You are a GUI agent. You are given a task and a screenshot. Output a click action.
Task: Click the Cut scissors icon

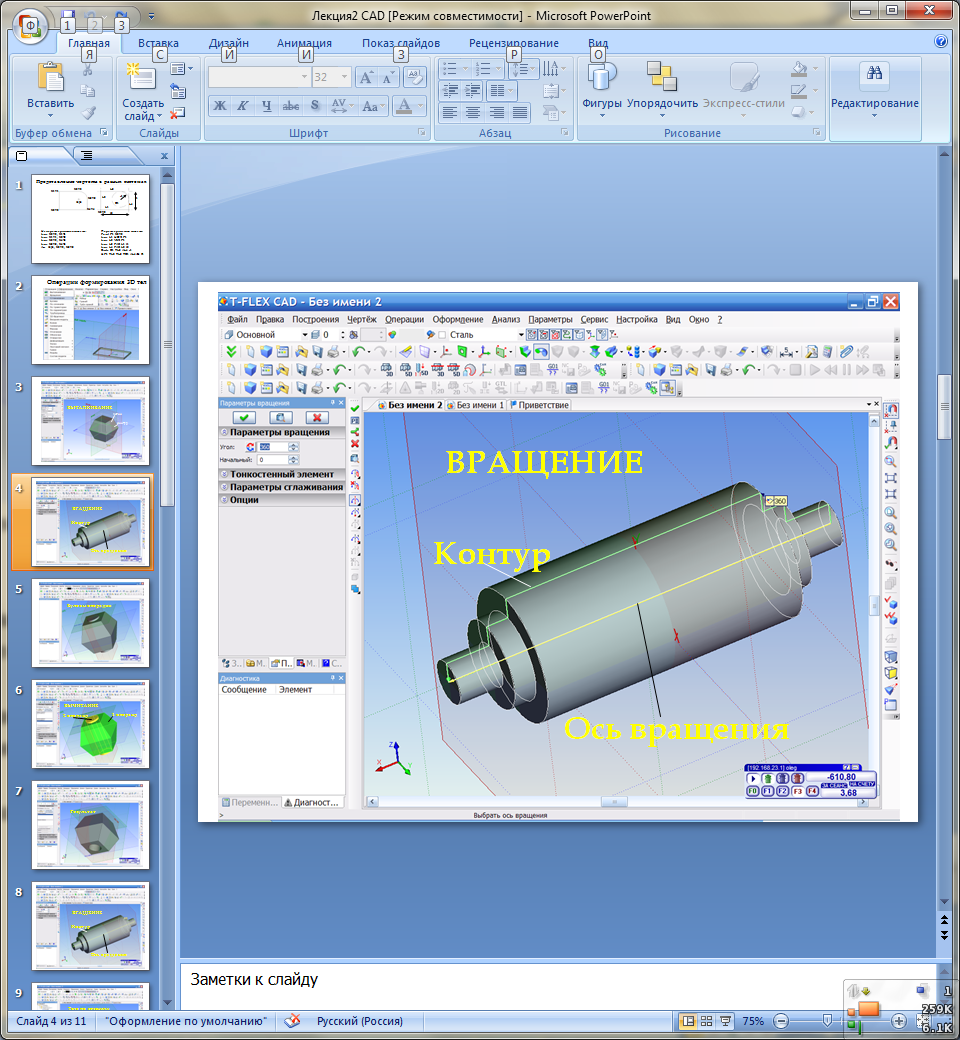[88, 70]
